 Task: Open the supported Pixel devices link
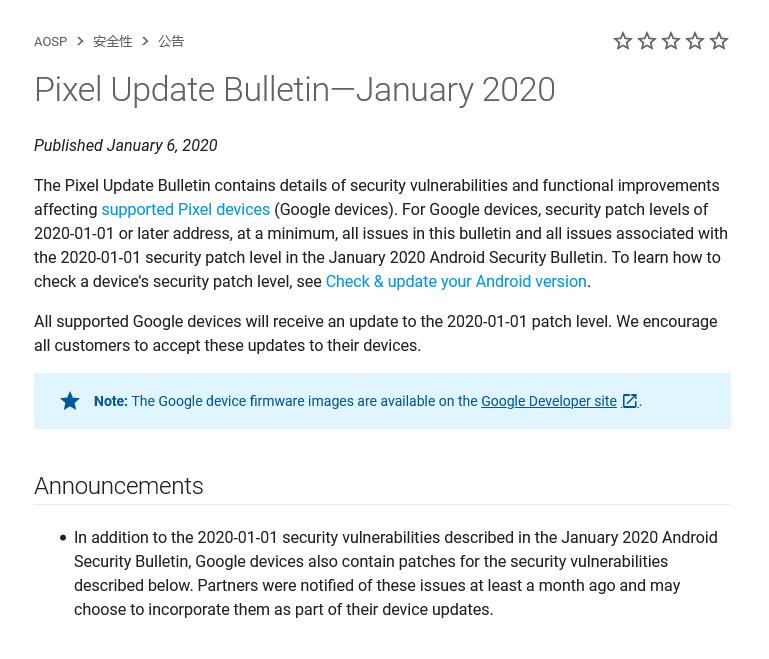click(x=185, y=209)
